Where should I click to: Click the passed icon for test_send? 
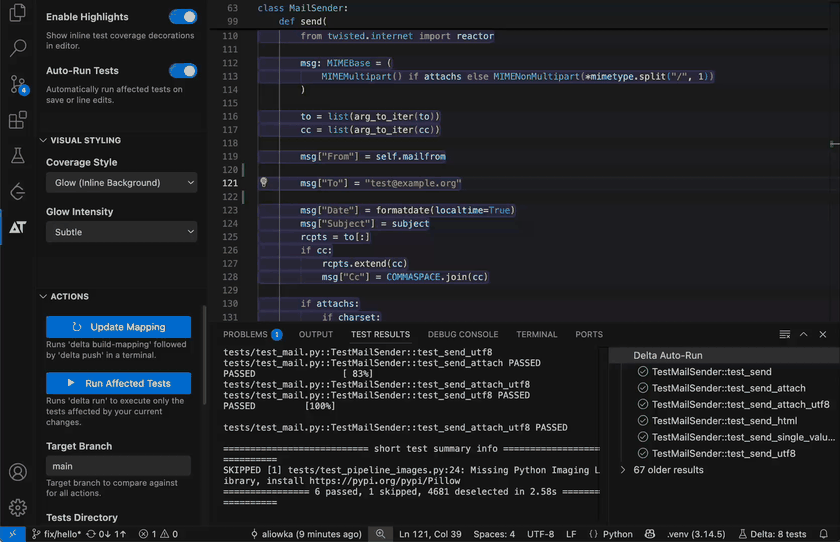click(x=643, y=372)
